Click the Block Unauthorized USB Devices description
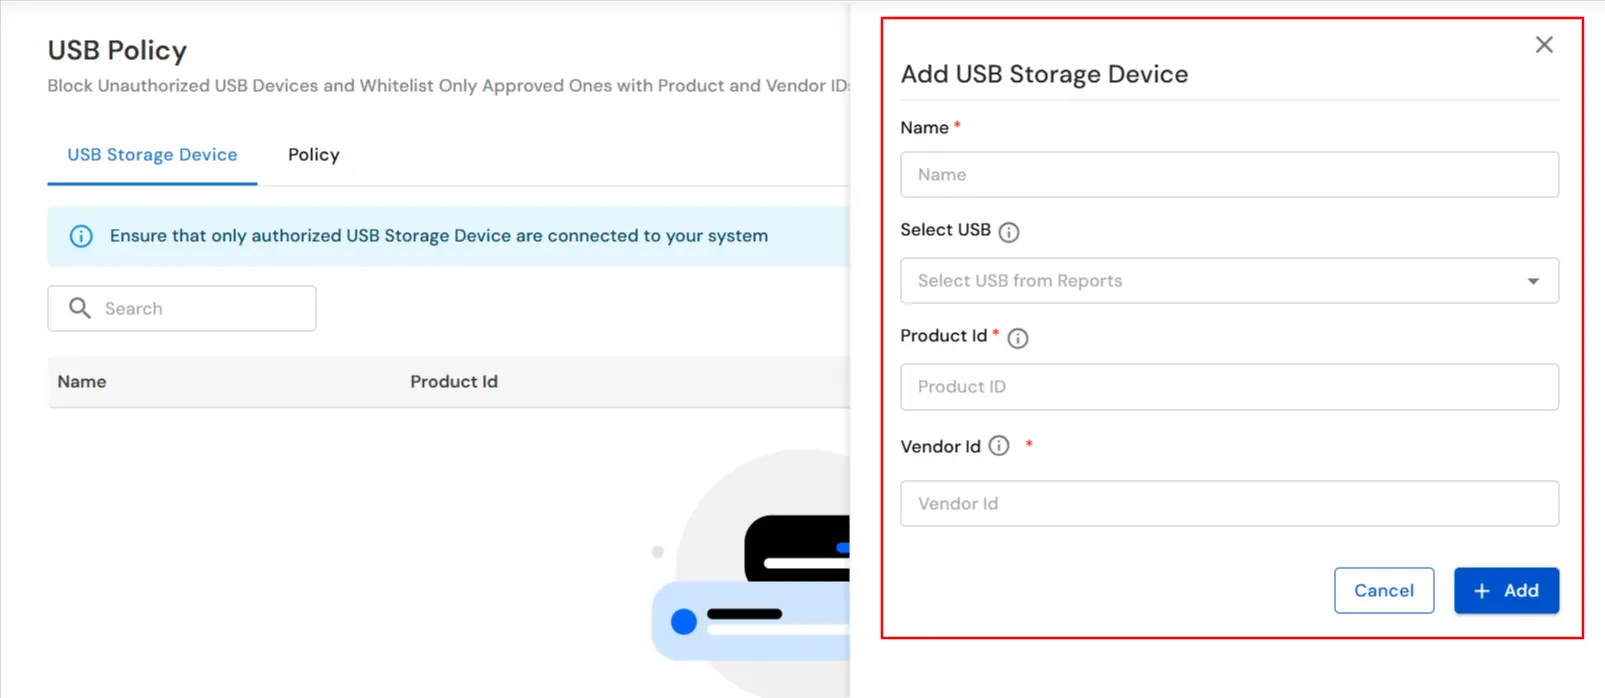 click(448, 86)
